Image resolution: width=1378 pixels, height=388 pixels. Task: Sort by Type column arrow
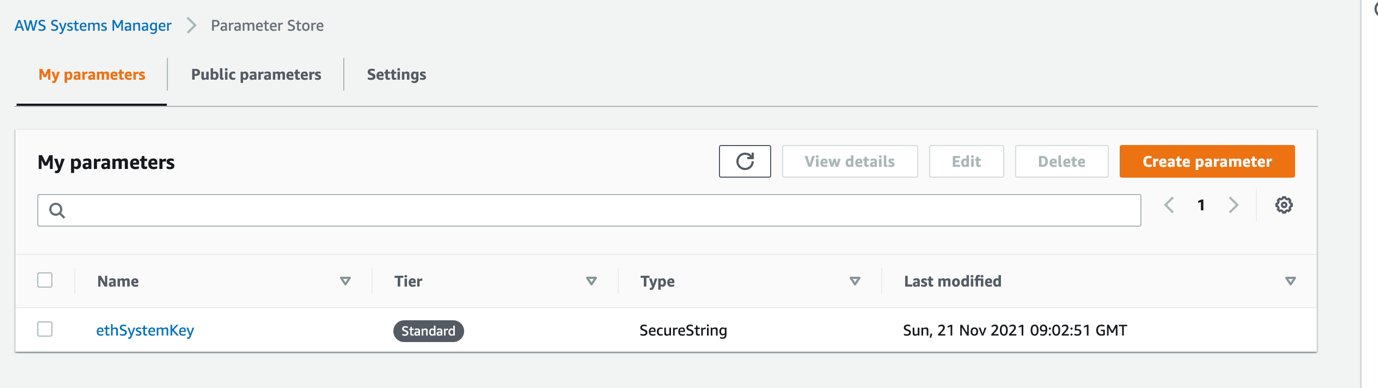pos(855,282)
